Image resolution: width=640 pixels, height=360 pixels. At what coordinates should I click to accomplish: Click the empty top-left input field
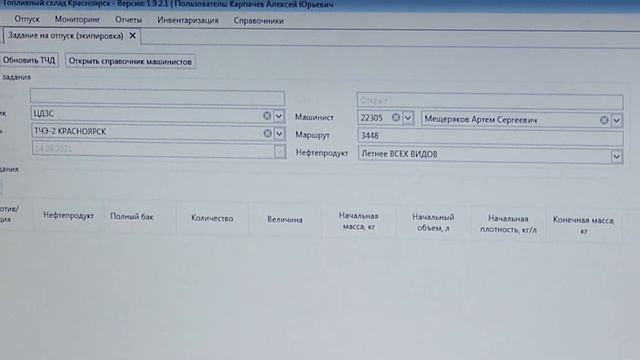pos(157,97)
